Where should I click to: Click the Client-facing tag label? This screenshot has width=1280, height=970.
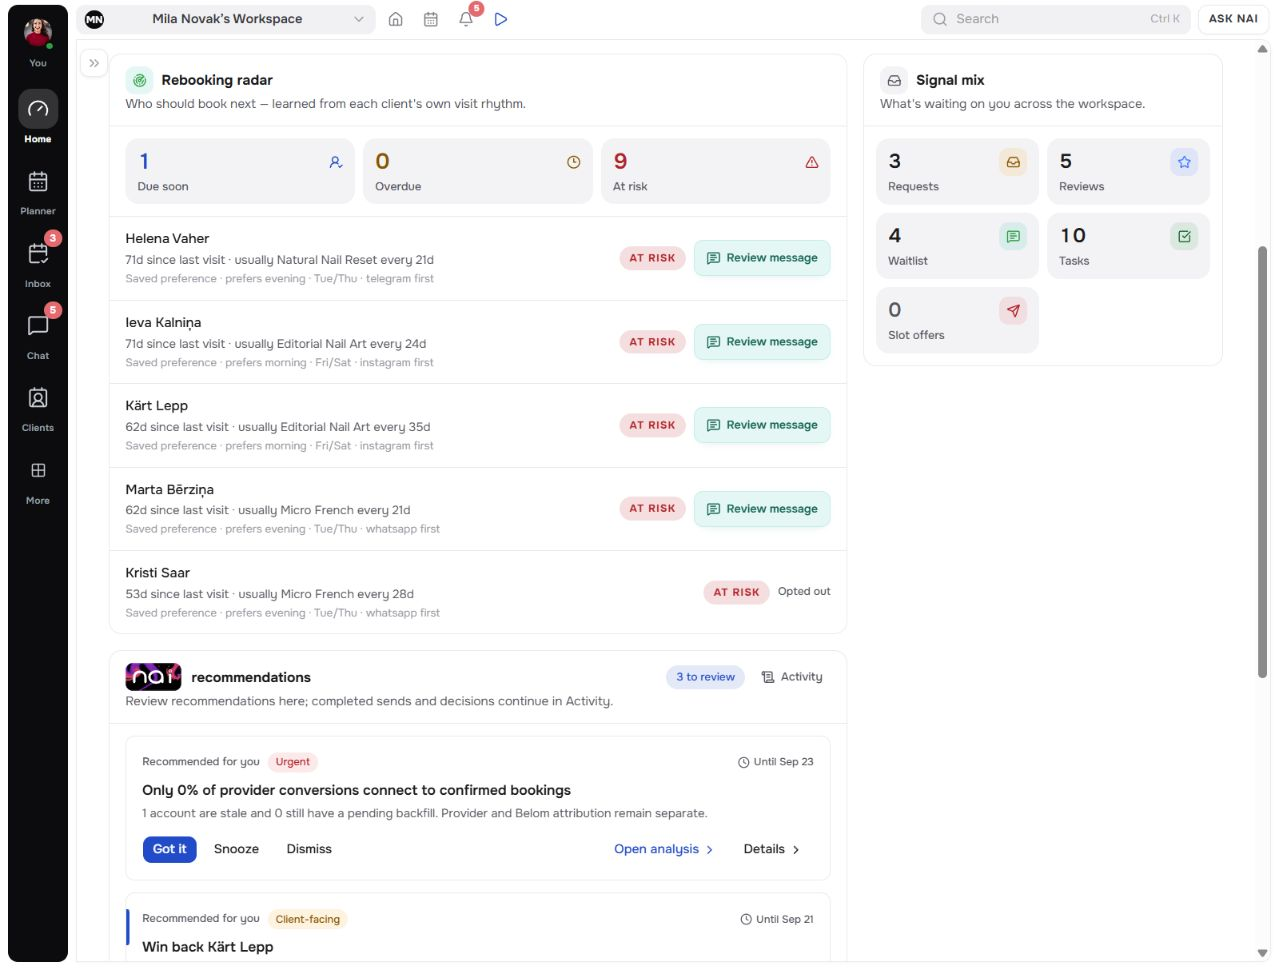pos(308,919)
